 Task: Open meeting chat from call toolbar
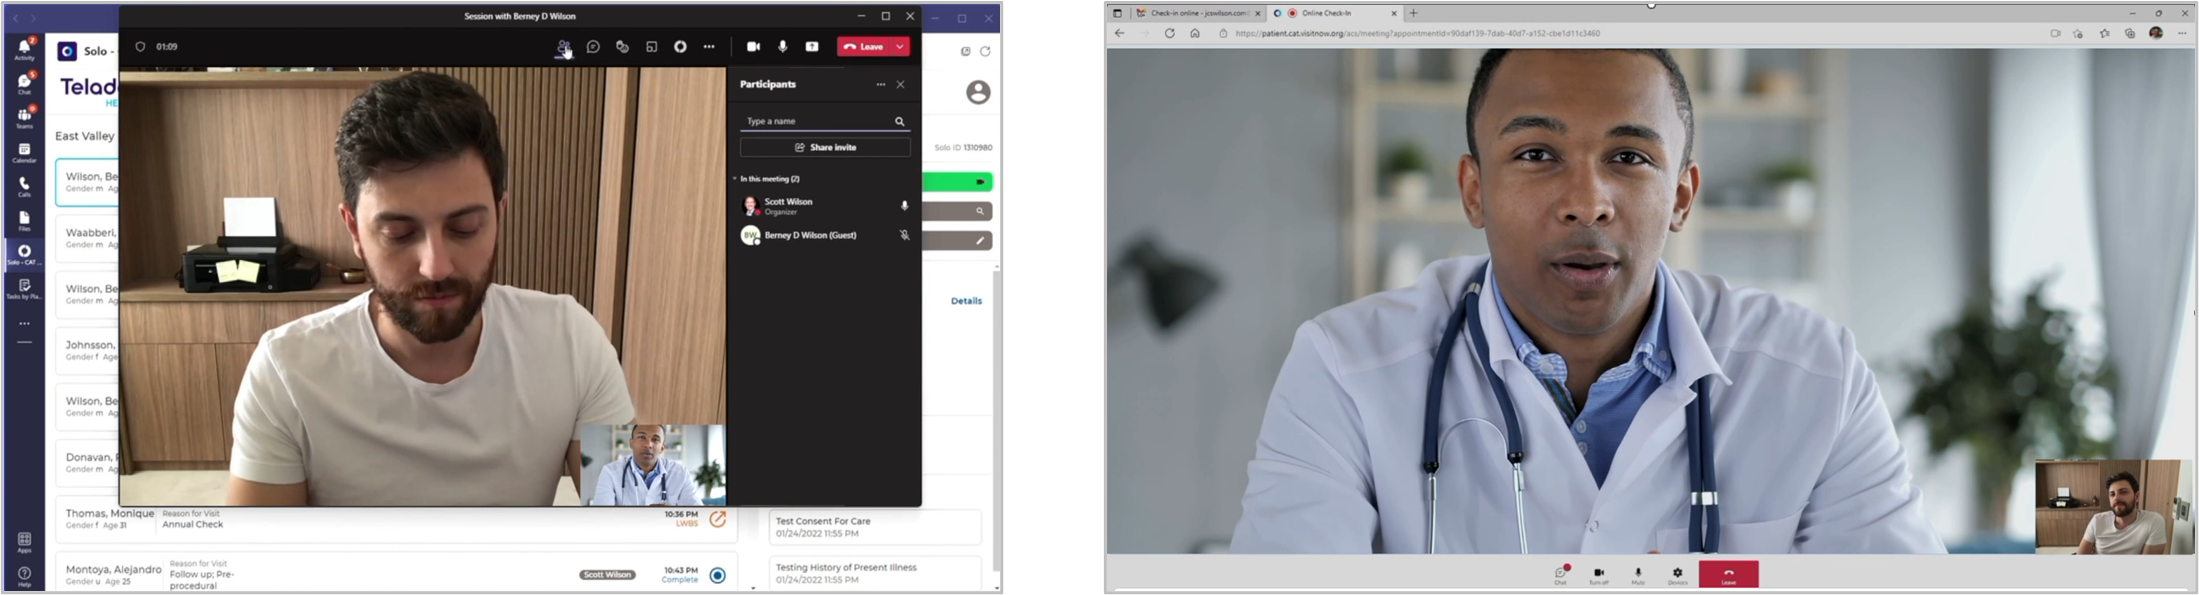(593, 47)
